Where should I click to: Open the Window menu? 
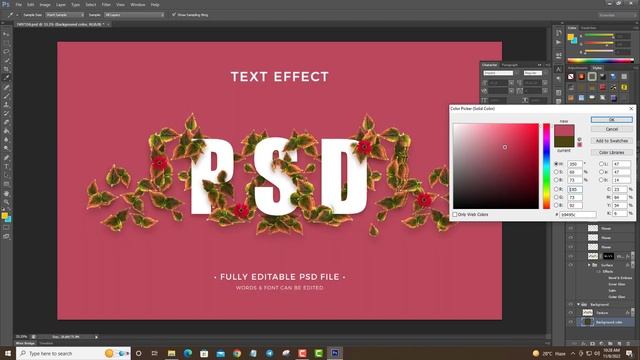(138, 4)
